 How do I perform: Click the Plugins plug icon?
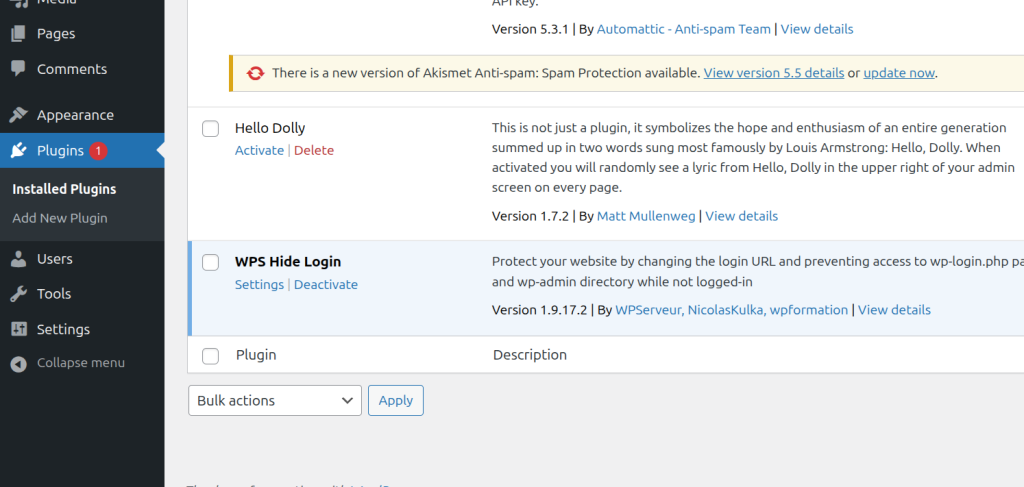click(18, 151)
